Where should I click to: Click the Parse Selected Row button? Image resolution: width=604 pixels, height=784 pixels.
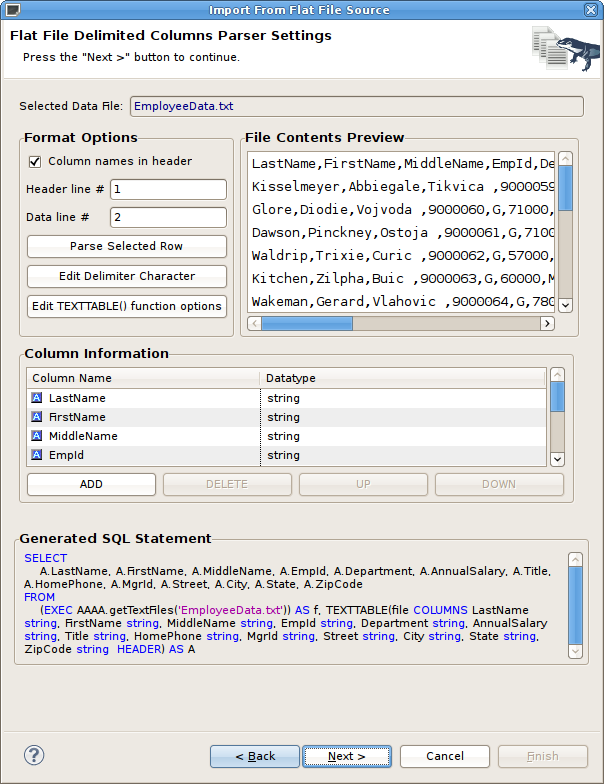pyautogui.click(x=126, y=246)
